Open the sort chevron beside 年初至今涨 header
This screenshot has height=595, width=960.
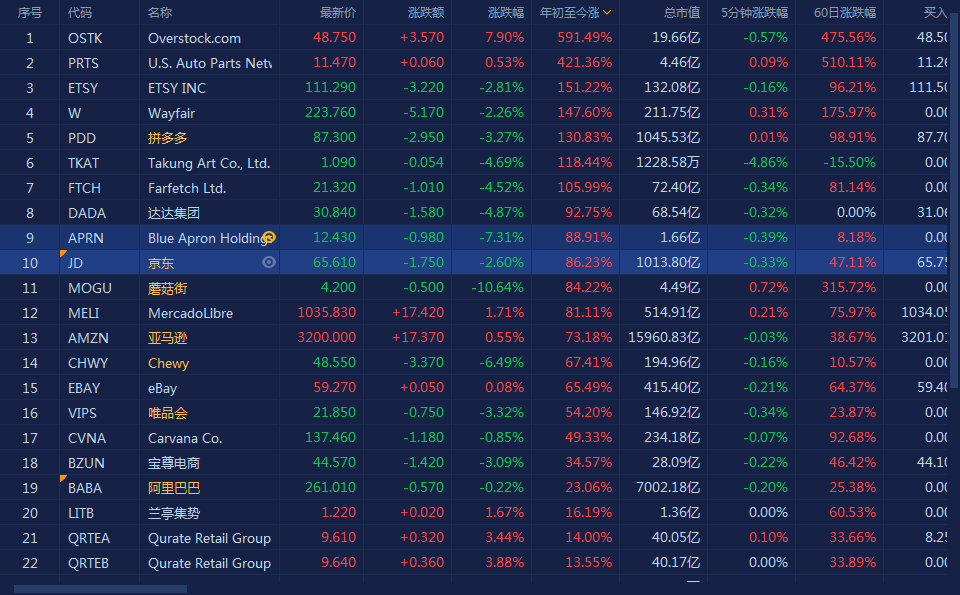tap(607, 12)
